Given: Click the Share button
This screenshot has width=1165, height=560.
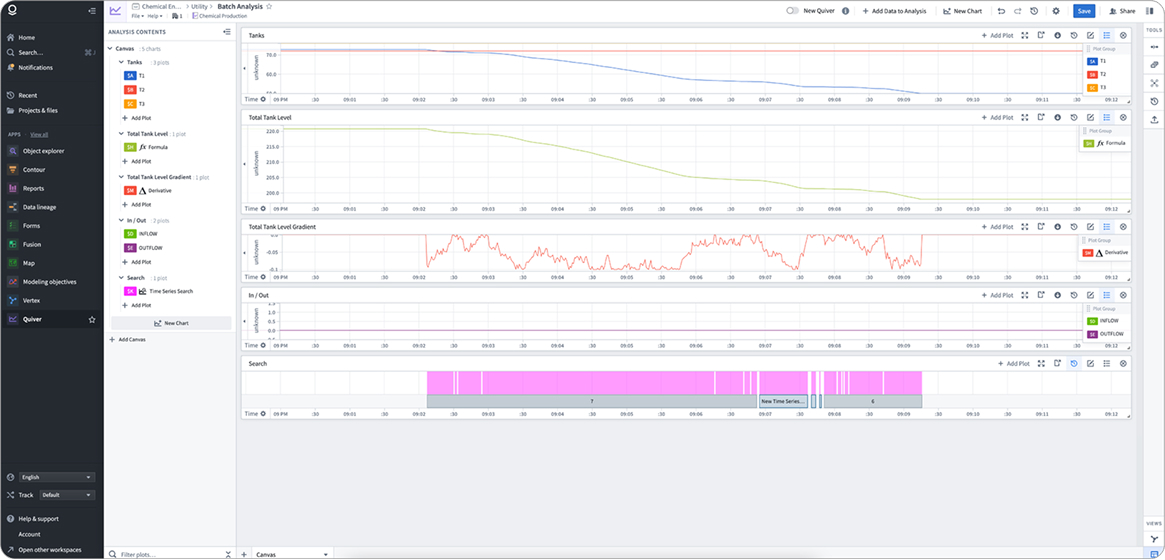Looking at the screenshot, I should (1122, 11).
